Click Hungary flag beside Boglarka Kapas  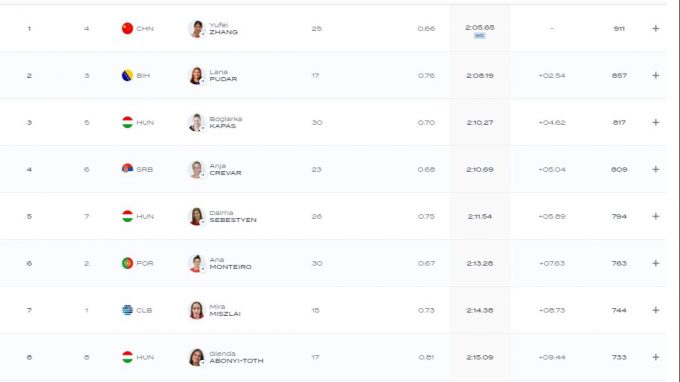pos(127,122)
